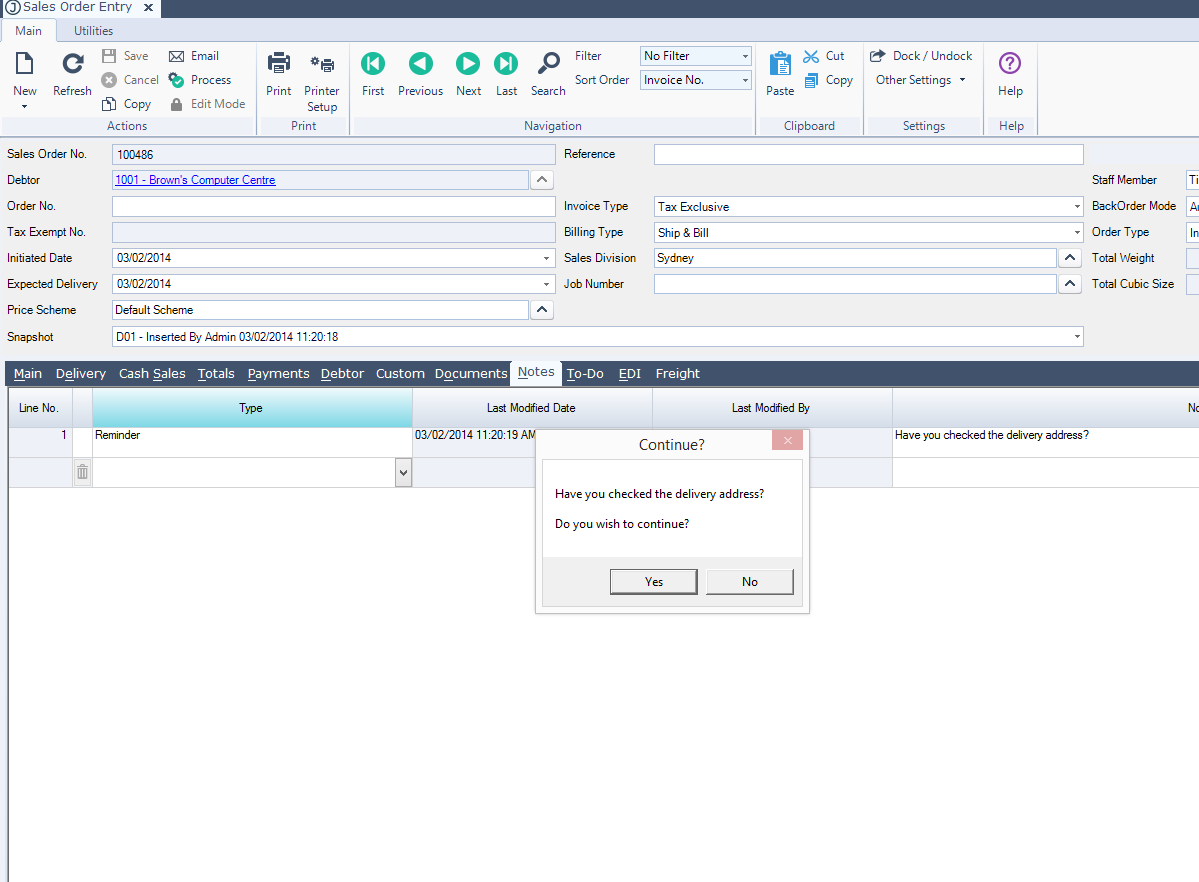Open the Delivery tab

pos(81,374)
